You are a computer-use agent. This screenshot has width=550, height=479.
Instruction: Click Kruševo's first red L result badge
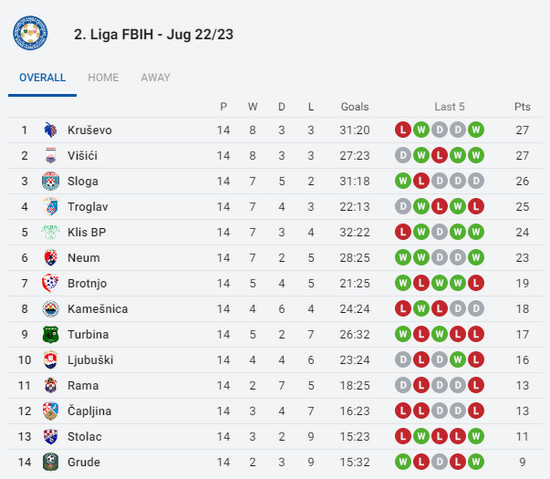click(403, 130)
